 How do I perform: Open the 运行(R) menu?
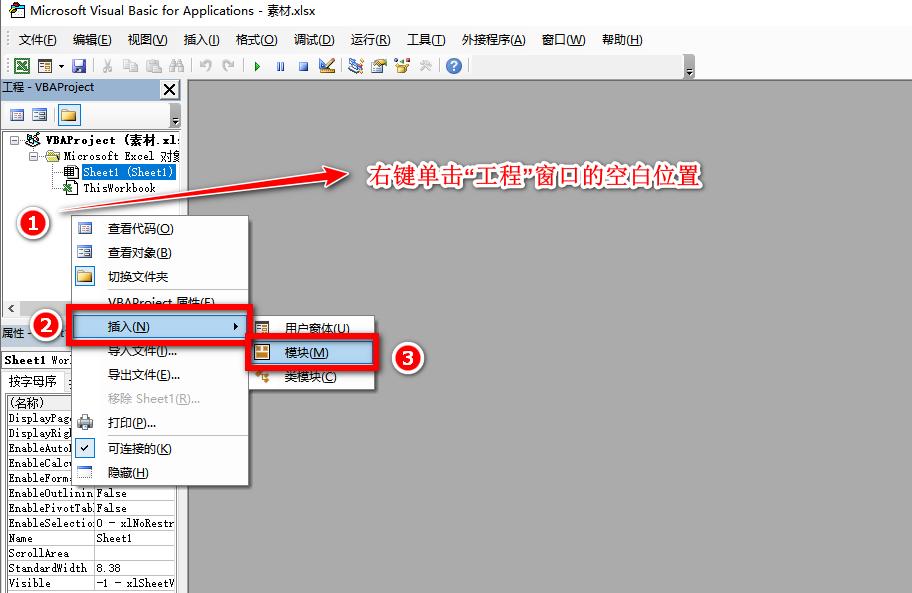pos(370,40)
